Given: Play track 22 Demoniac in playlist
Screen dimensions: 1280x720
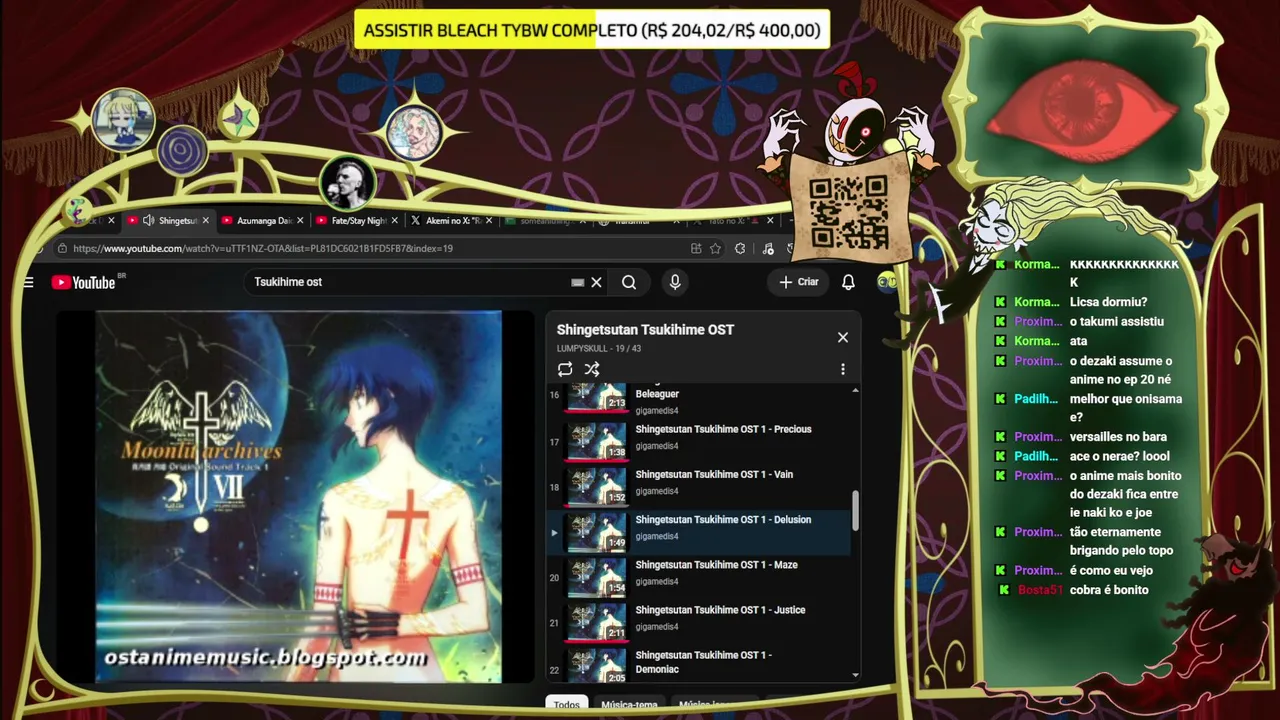Looking at the screenshot, I should point(698,663).
